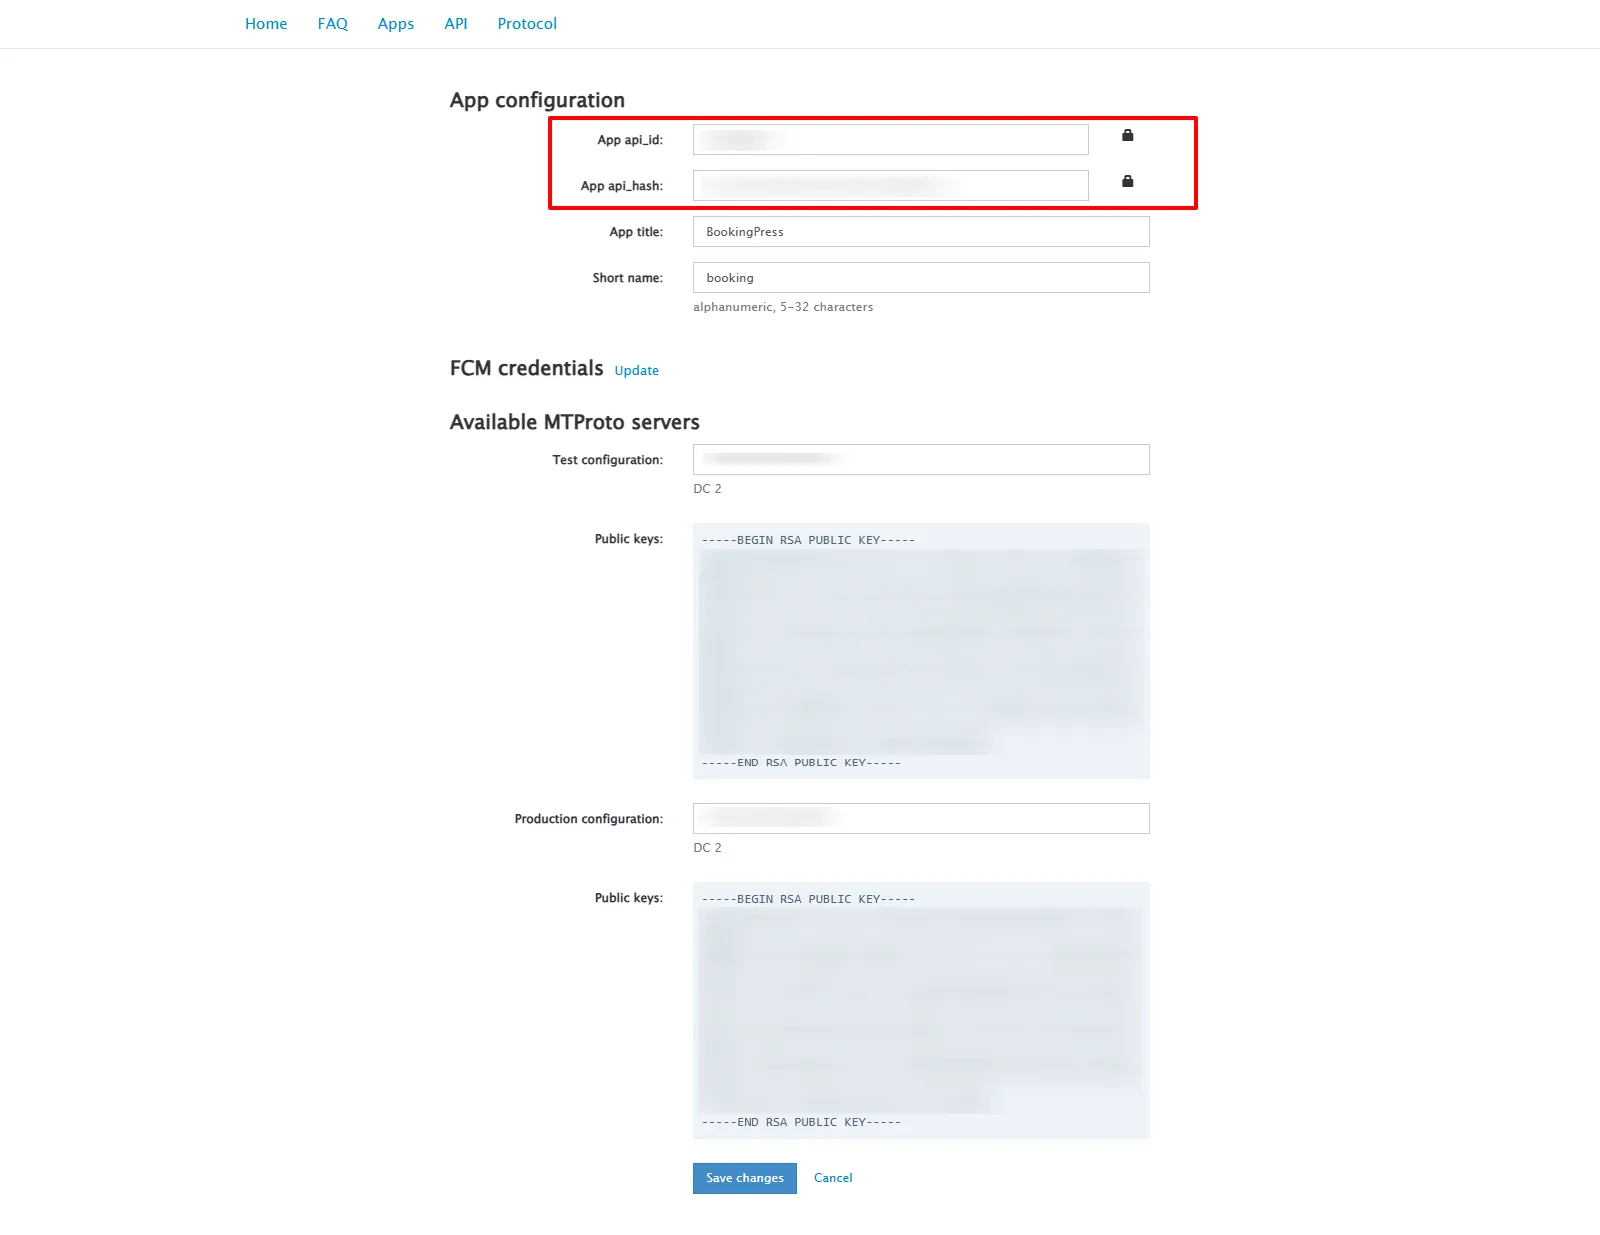Select the Production configuration address field
This screenshot has width=1600, height=1235.
coord(921,819)
